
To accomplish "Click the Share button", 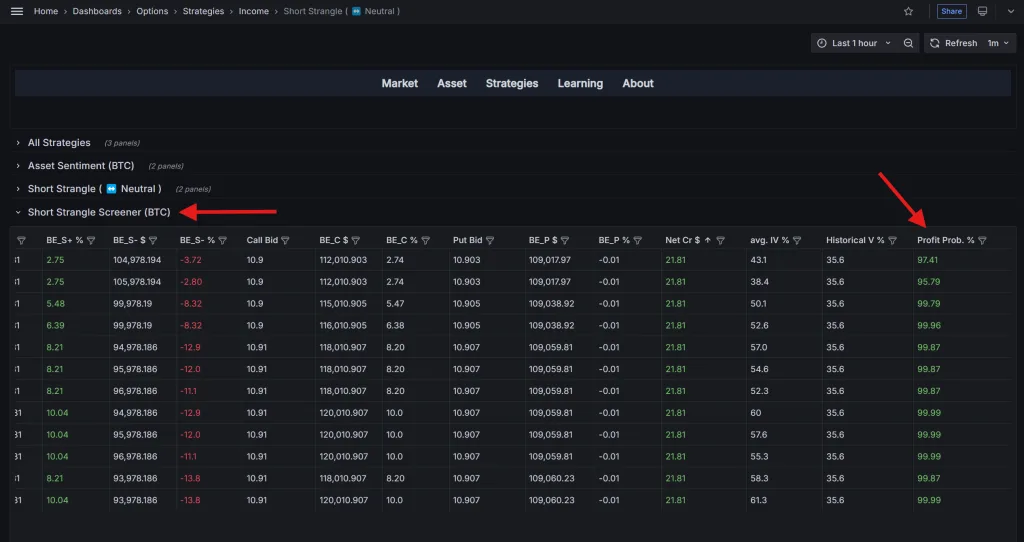I will click(951, 11).
